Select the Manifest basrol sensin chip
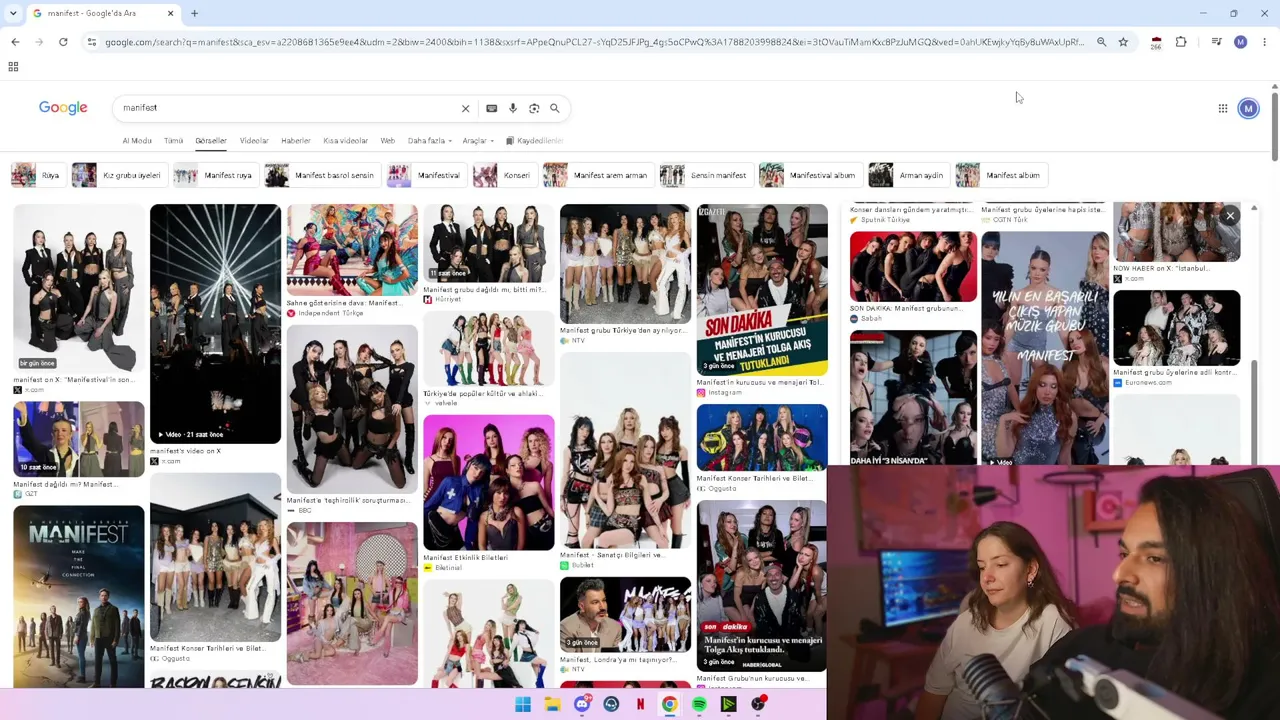1280x720 pixels. point(321,175)
